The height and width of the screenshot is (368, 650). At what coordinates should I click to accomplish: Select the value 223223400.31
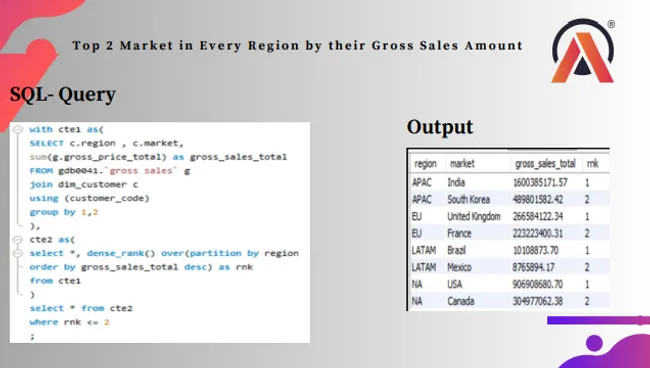538,233
